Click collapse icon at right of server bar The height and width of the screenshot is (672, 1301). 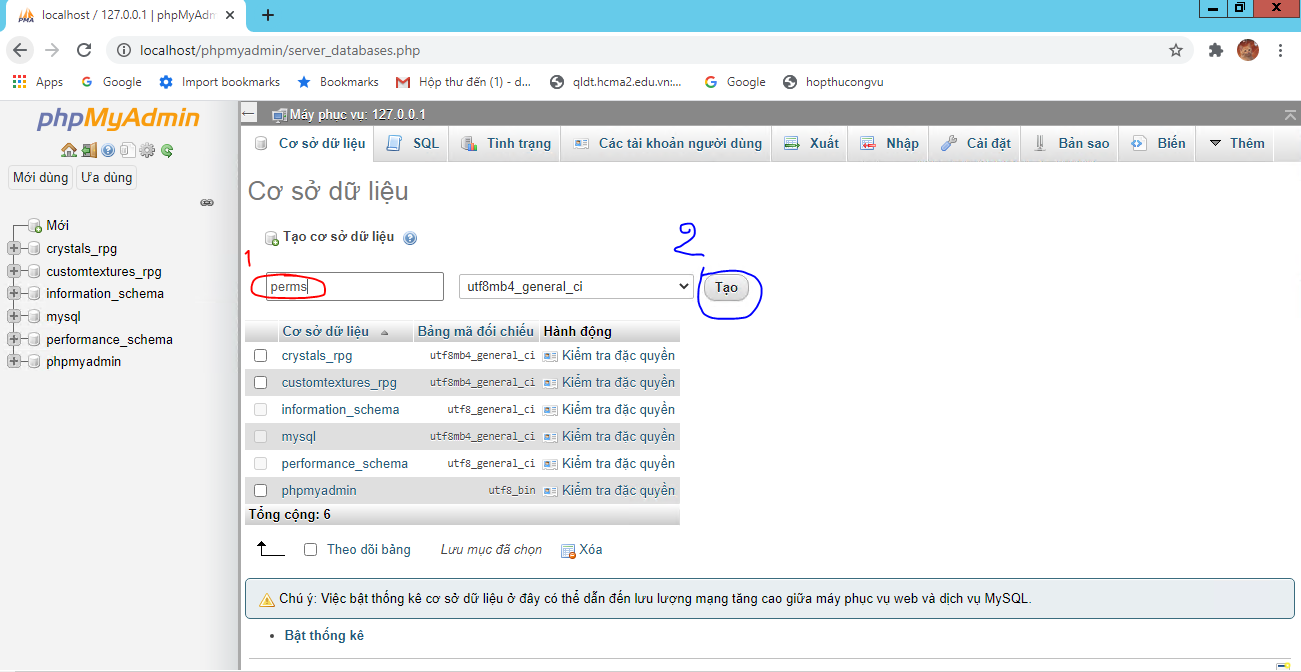1290,115
